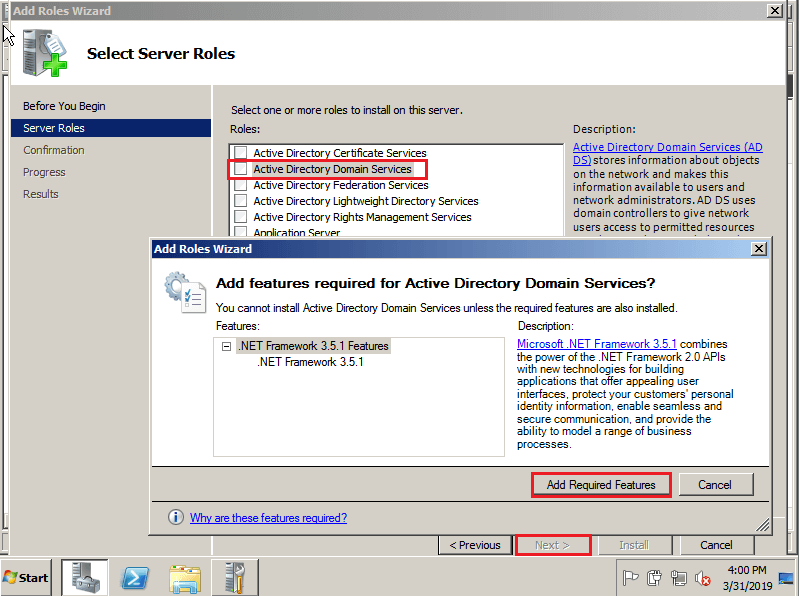Viewport: 799px width, 596px height.
Task: Close the main Add Roles Wizard window
Action: (x=775, y=11)
